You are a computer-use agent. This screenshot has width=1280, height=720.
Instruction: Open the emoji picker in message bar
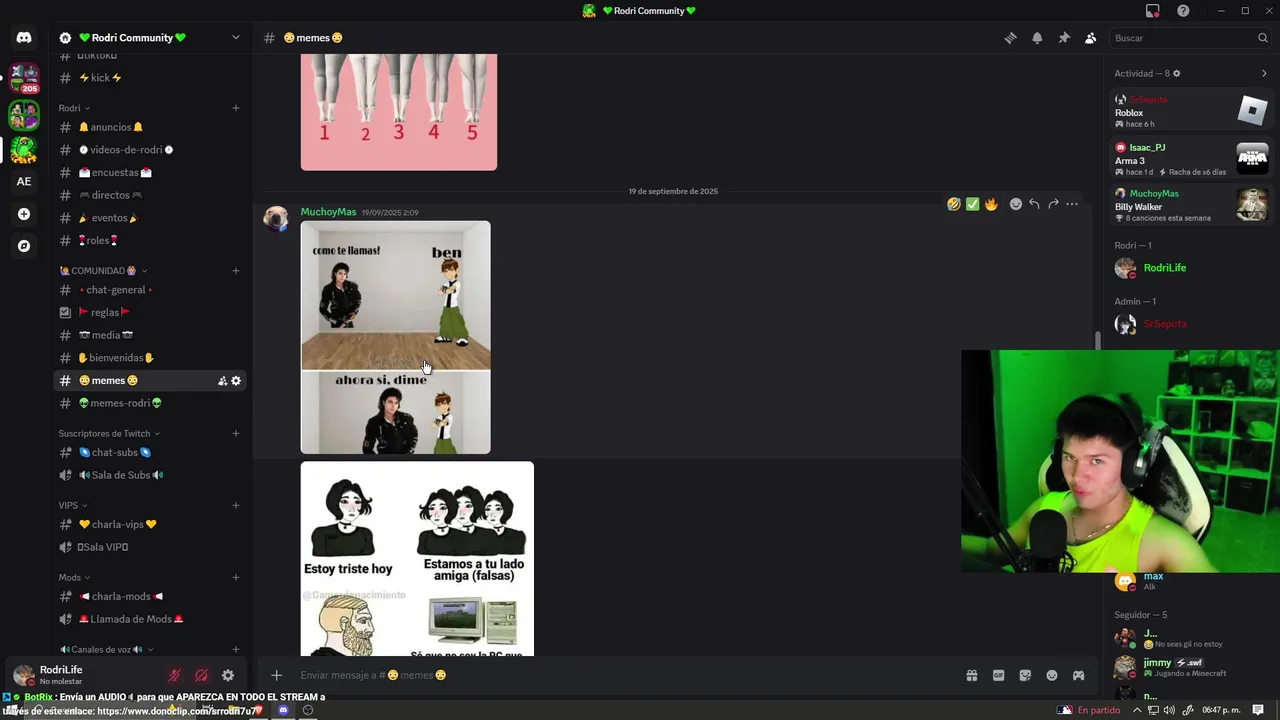[x=1052, y=675]
